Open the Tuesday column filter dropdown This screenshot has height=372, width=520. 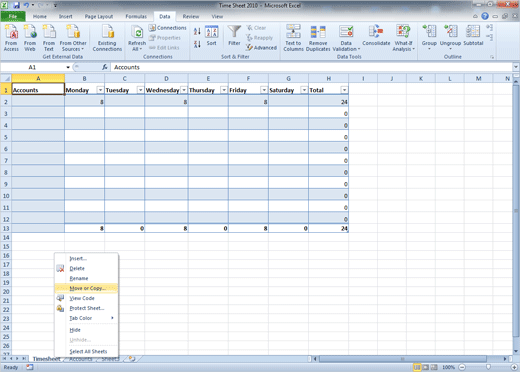[140, 90]
